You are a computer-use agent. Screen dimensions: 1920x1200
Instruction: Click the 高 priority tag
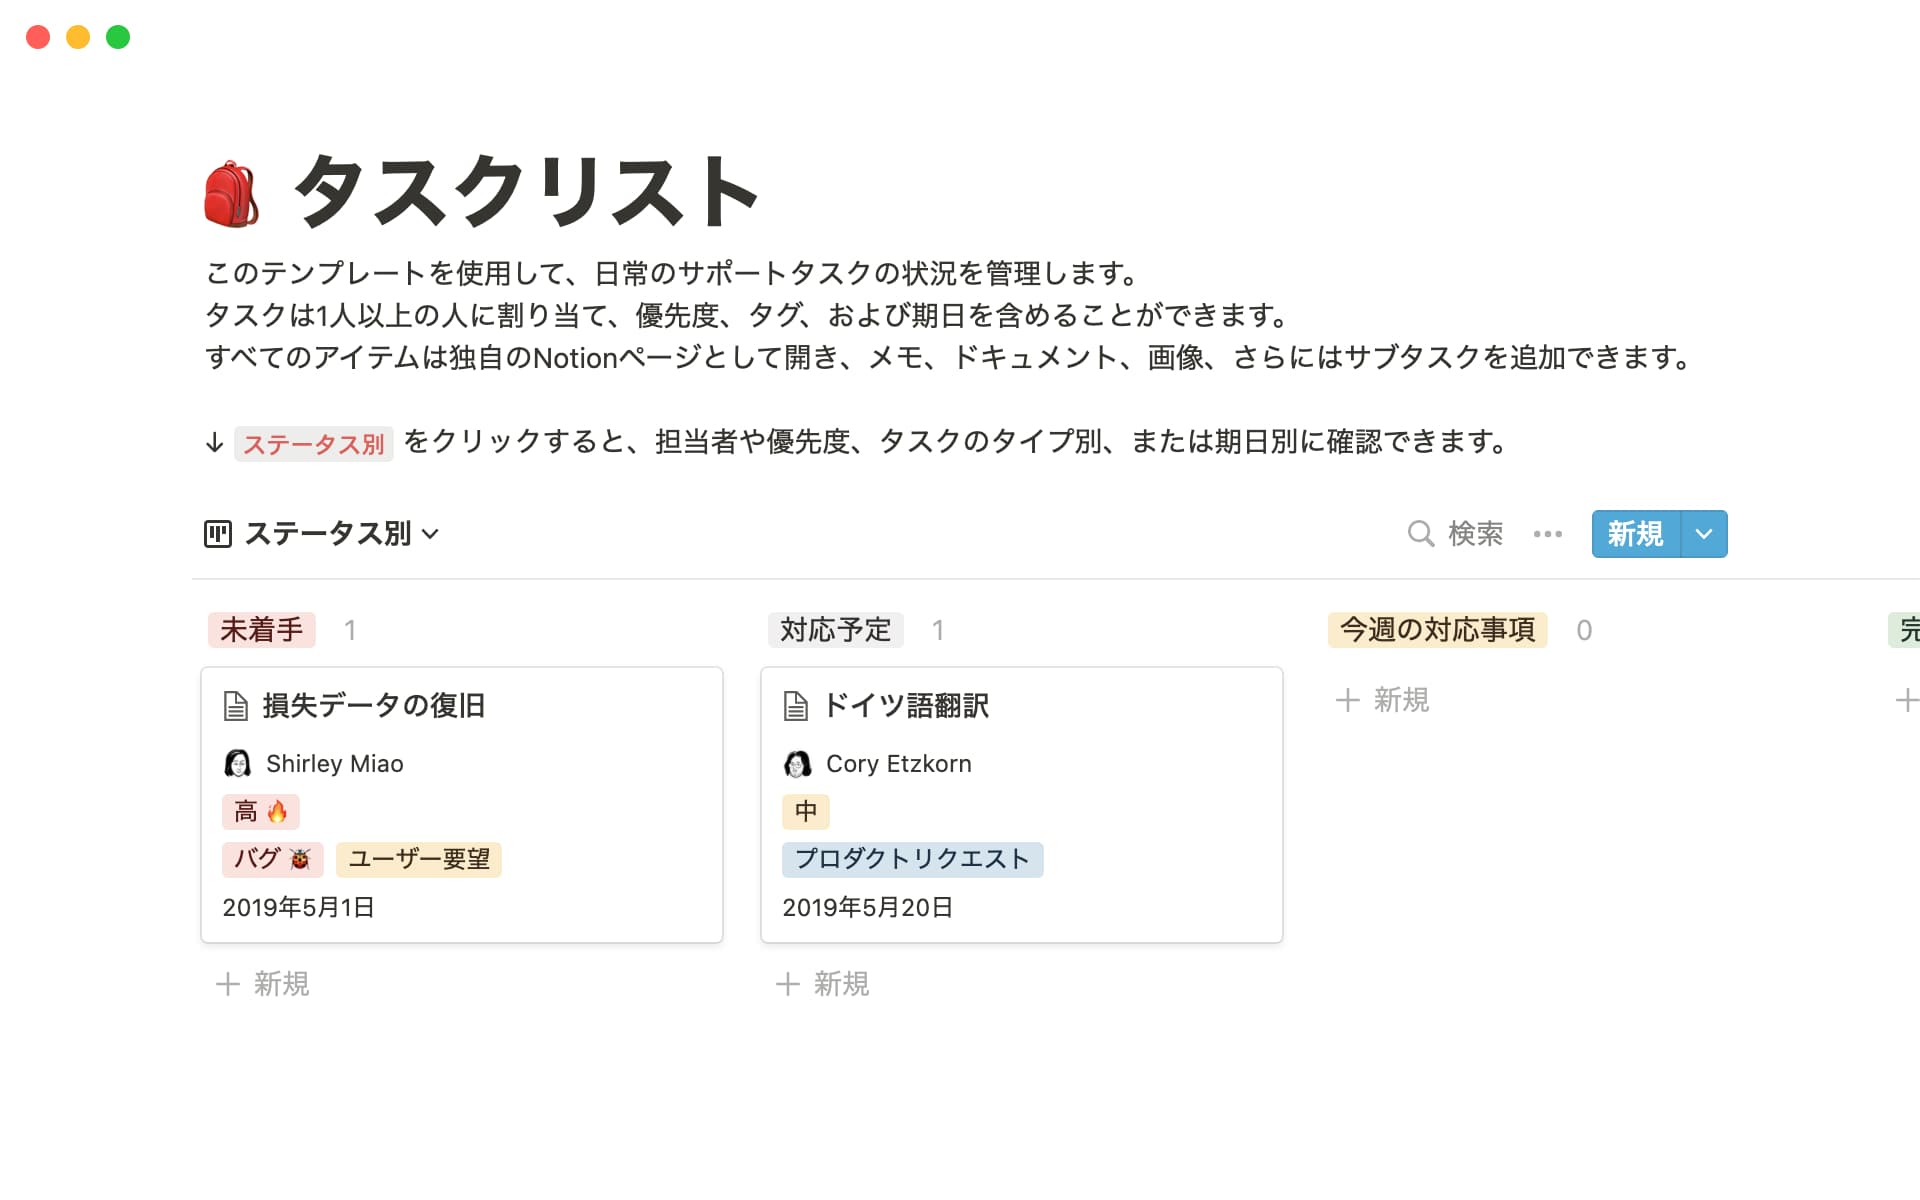pos(260,812)
